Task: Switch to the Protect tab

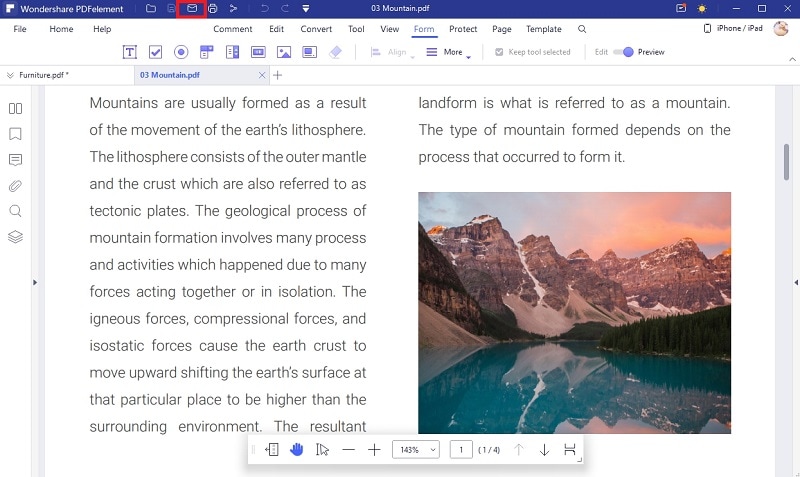Action: (x=463, y=29)
